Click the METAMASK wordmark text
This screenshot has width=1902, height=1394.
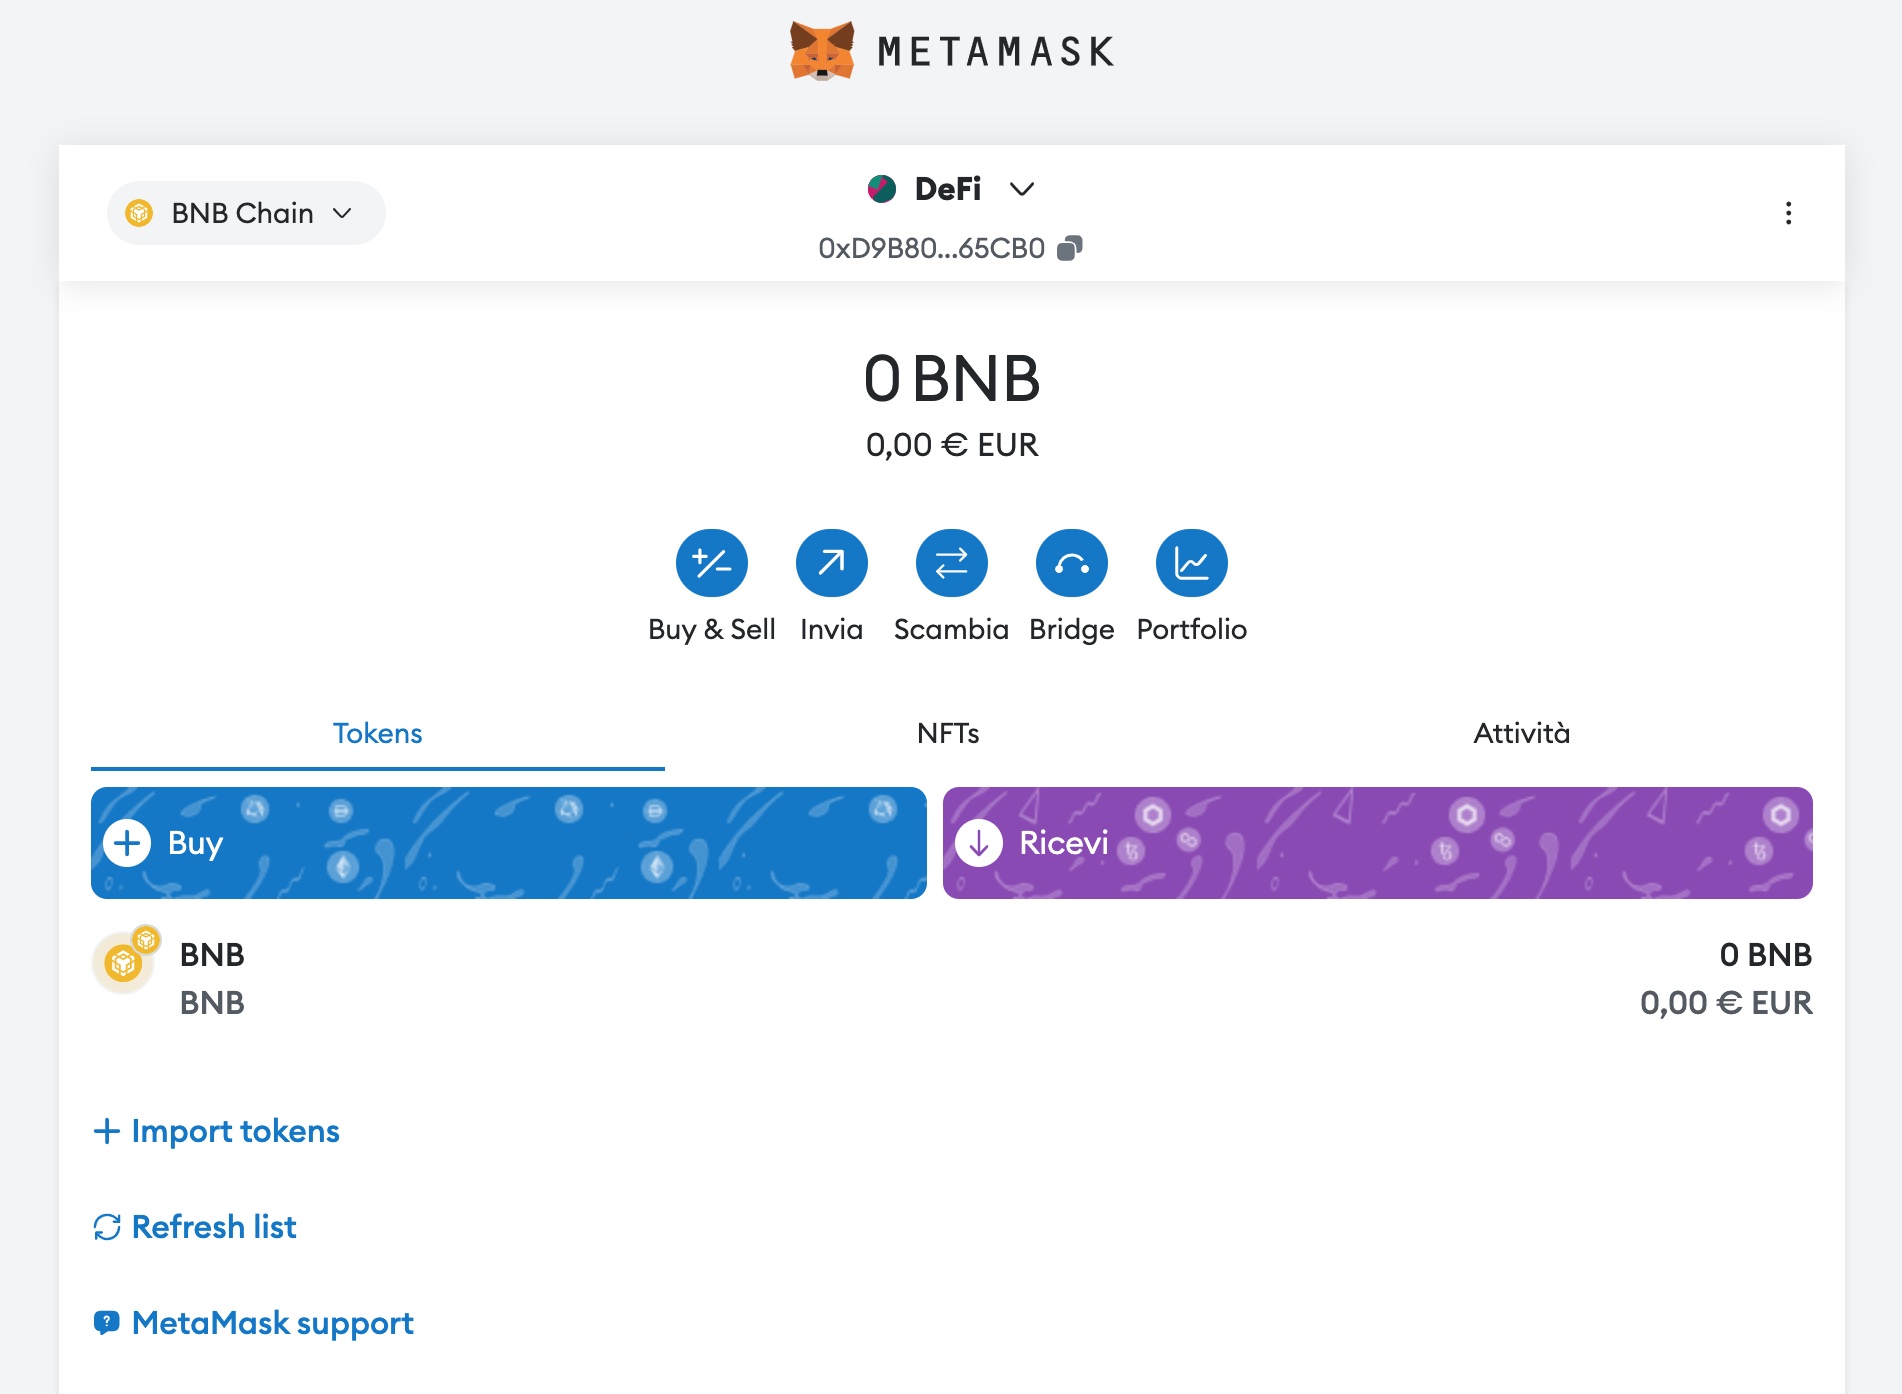996,52
